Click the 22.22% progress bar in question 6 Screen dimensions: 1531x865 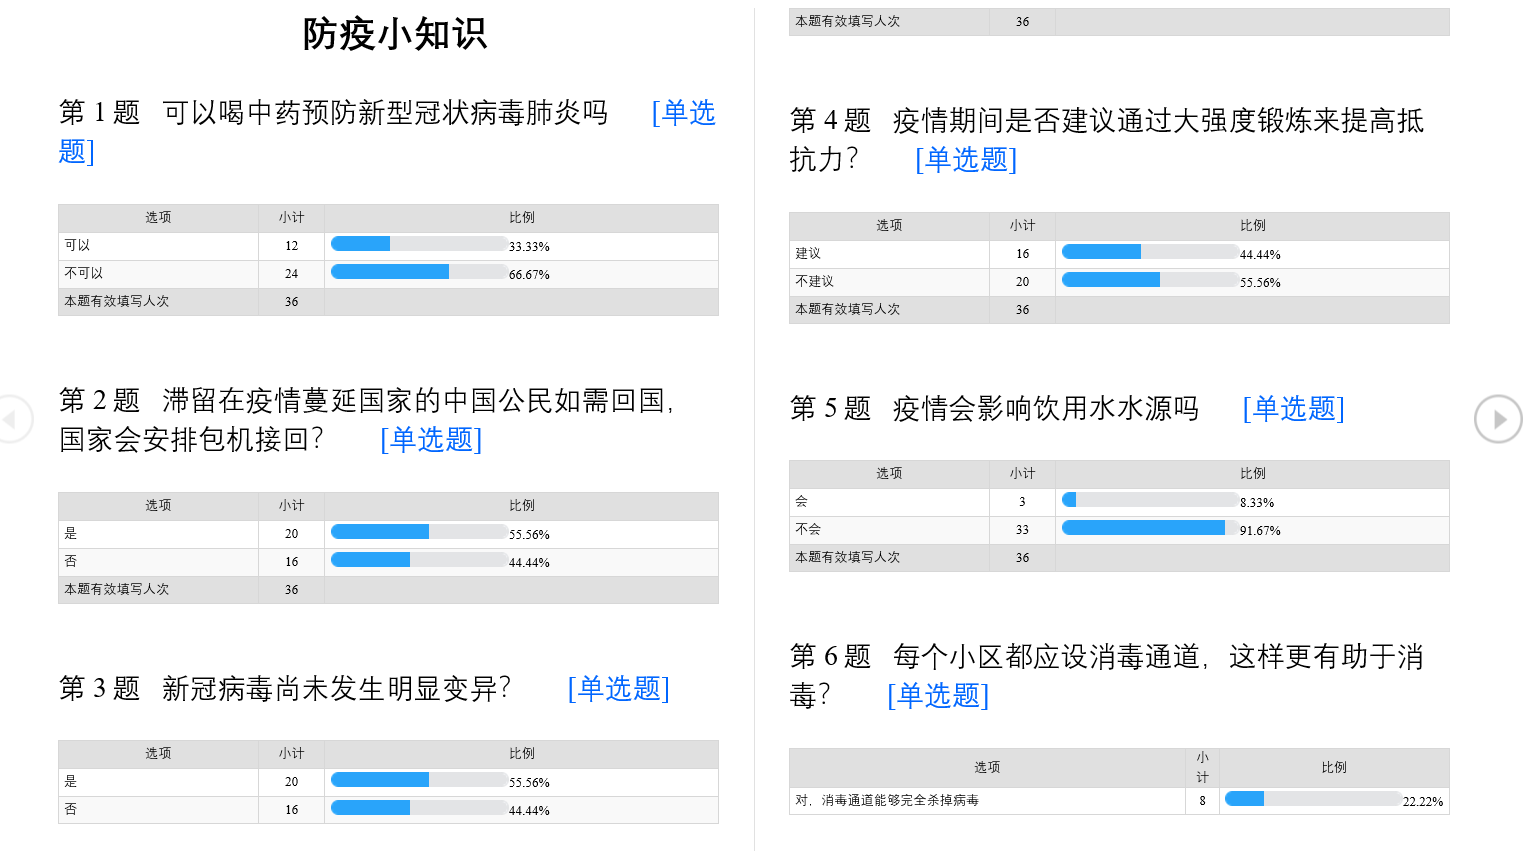[1313, 799]
